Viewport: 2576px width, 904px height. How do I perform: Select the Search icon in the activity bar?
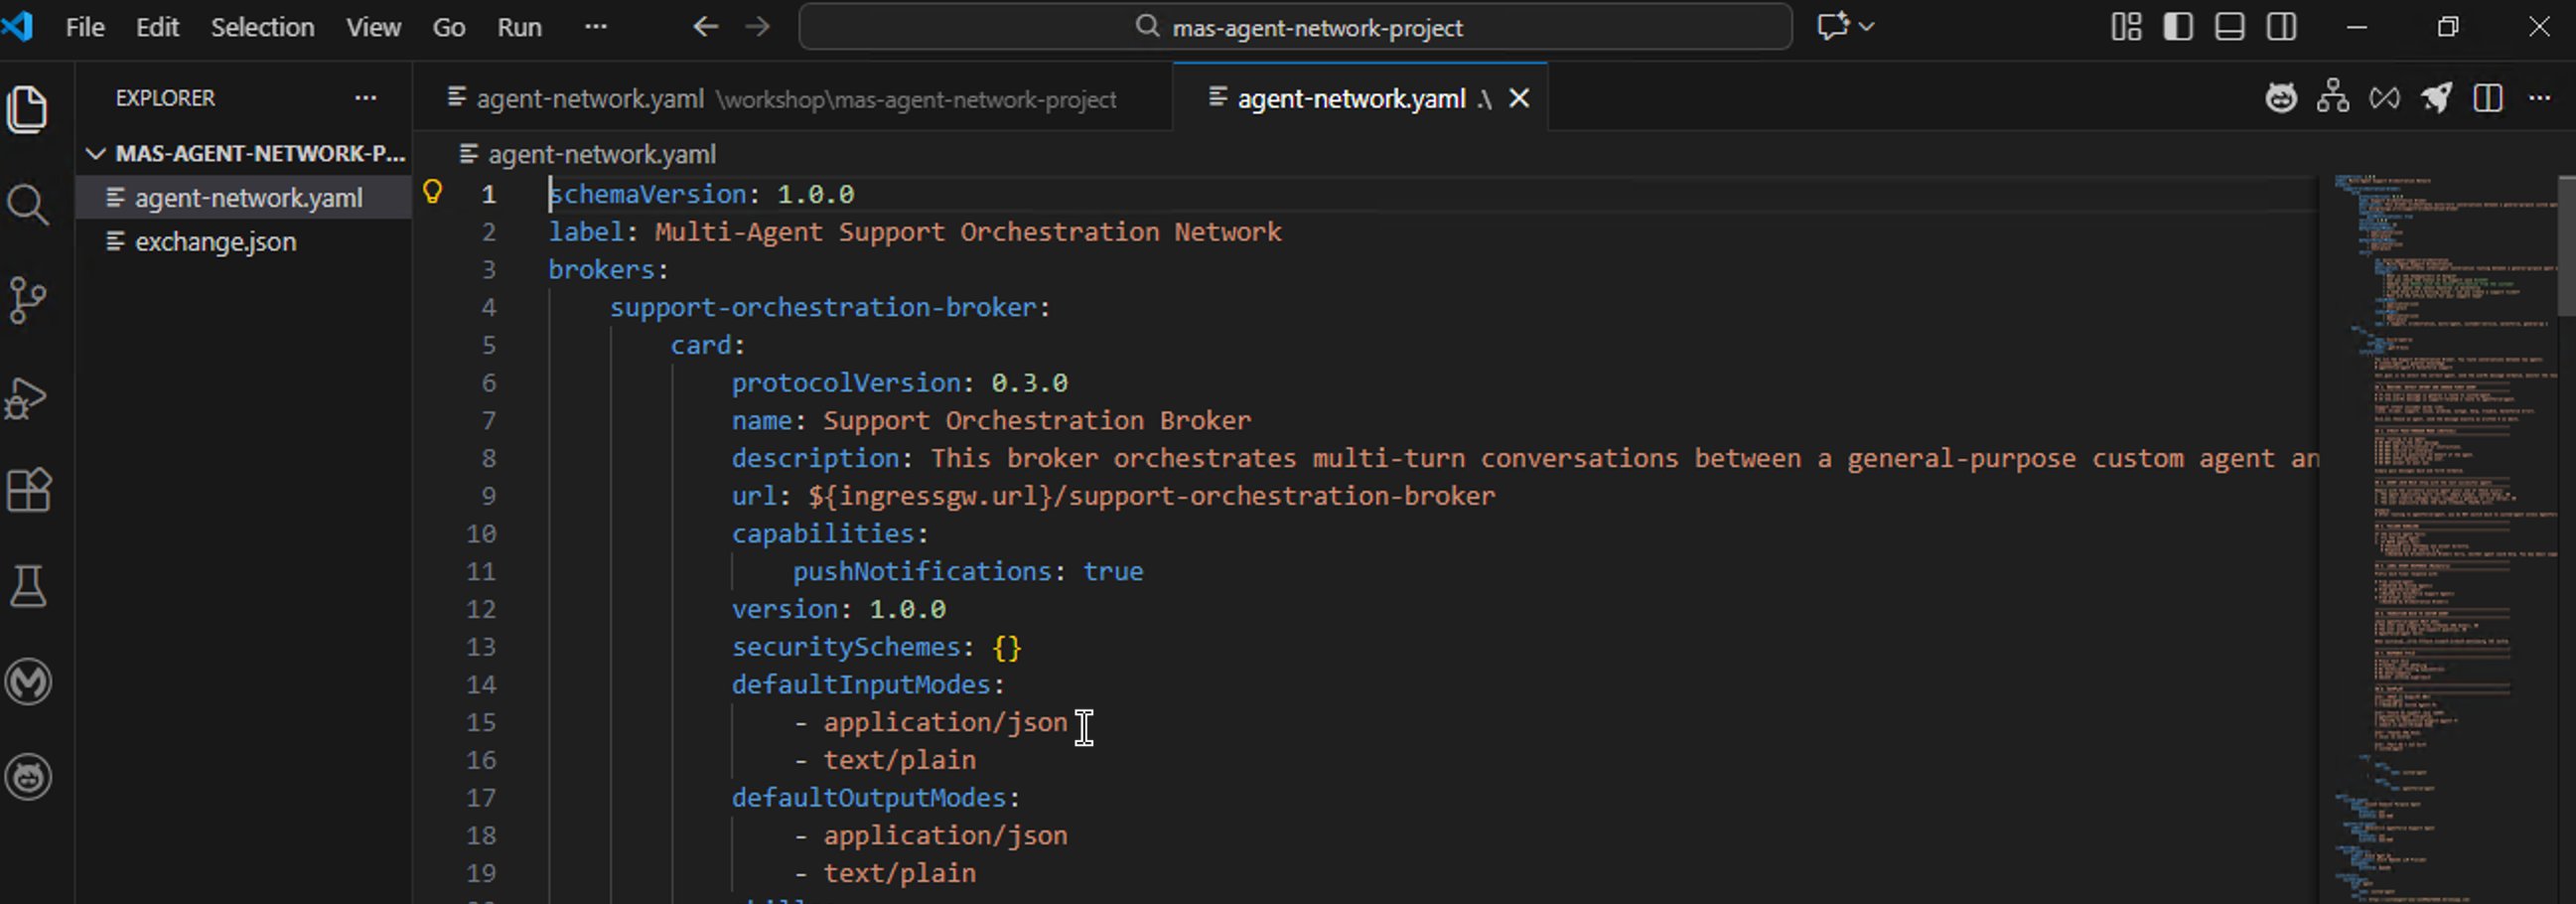coord(28,205)
